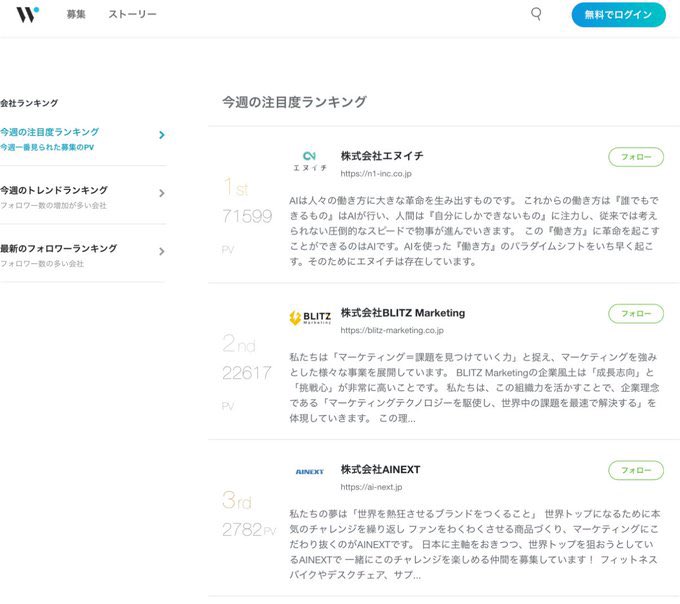Follow 株式会社エヌイチ with フォロー button
Image resolution: width=680 pixels, height=604 pixels.
coord(636,157)
